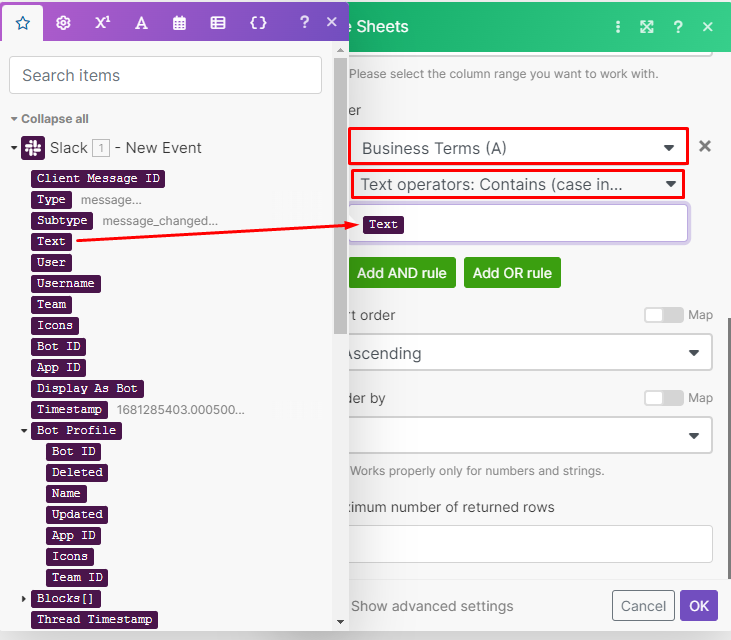Open the array functions table tab
The width and height of the screenshot is (731, 640).
click(x=218, y=23)
